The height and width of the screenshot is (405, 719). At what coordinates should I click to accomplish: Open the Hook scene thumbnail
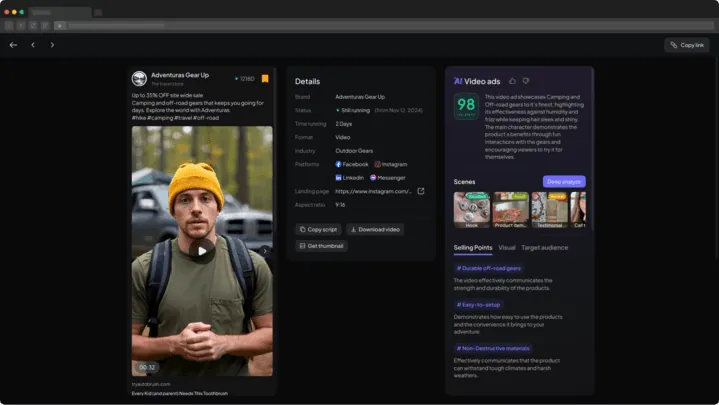pos(471,210)
